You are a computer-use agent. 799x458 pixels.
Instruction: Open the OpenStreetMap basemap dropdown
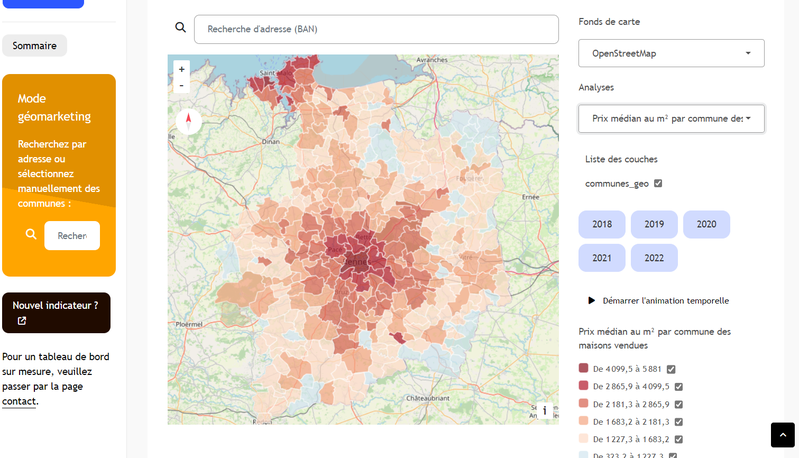tap(671, 53)
